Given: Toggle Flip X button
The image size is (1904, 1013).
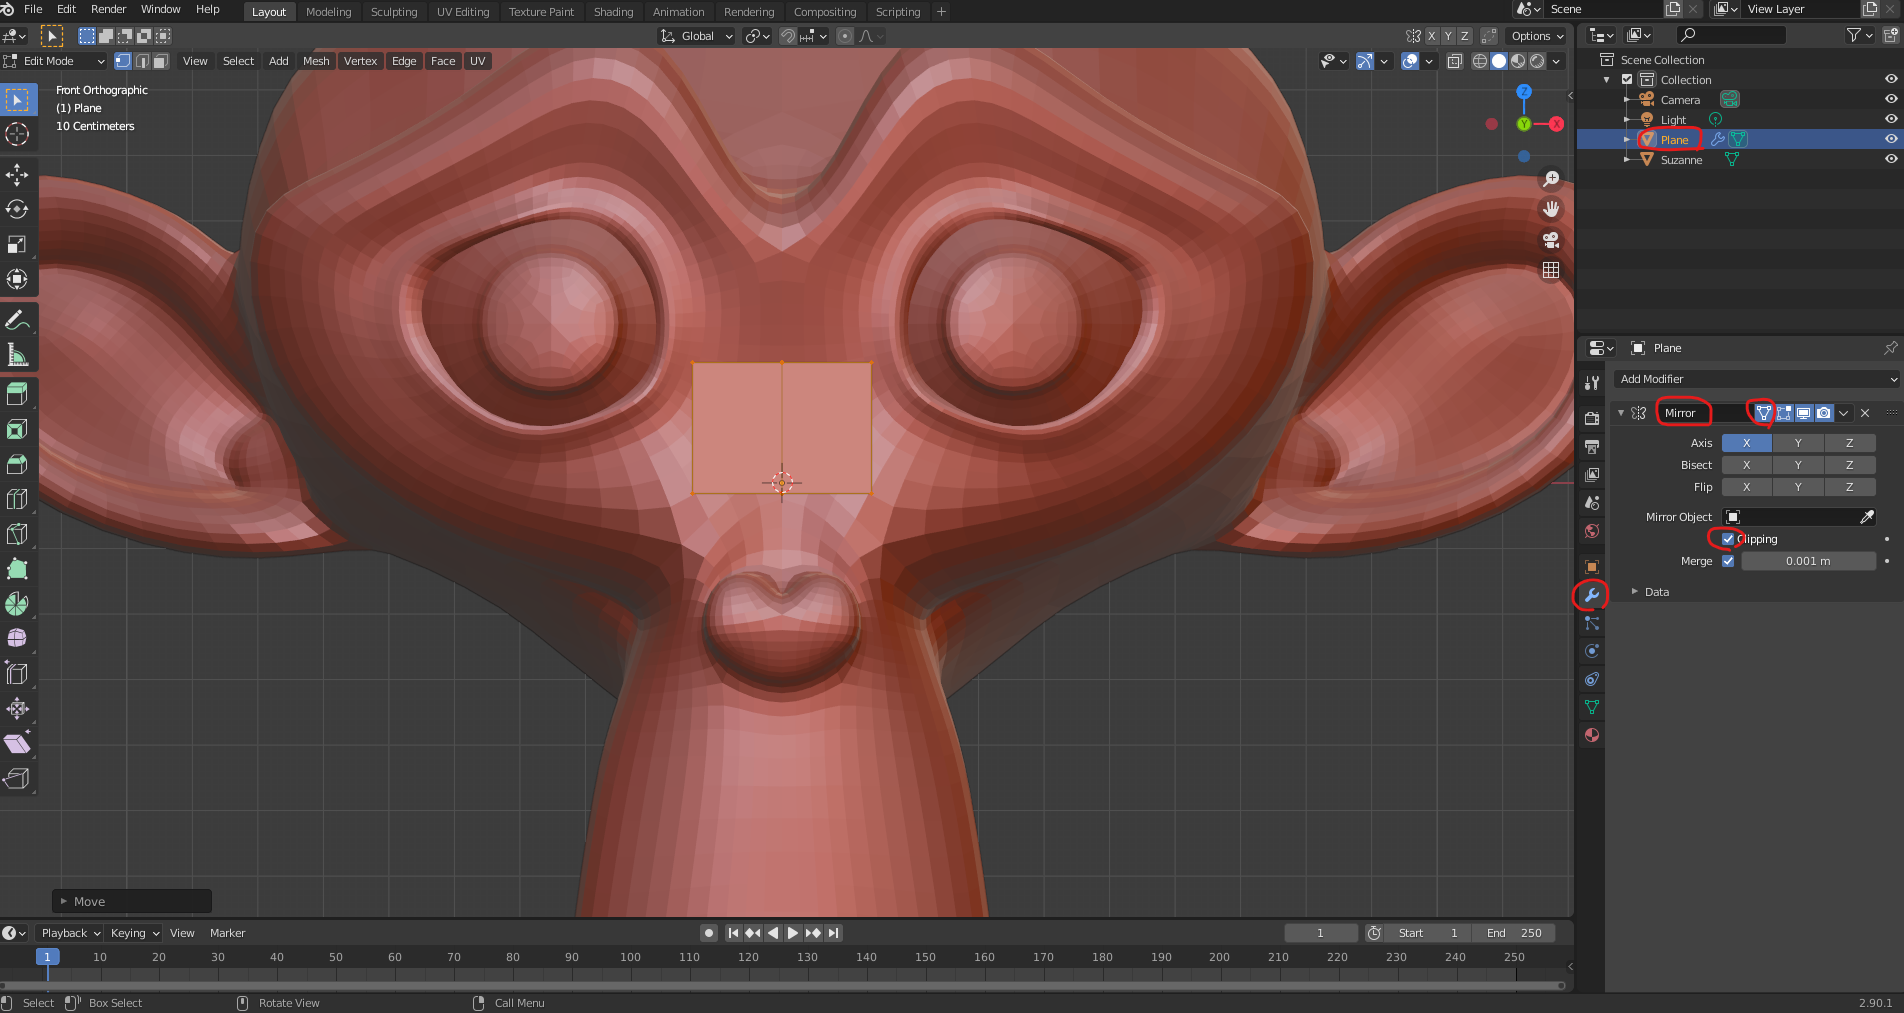Looking at the screenshot, I should tap(1746, 487).
